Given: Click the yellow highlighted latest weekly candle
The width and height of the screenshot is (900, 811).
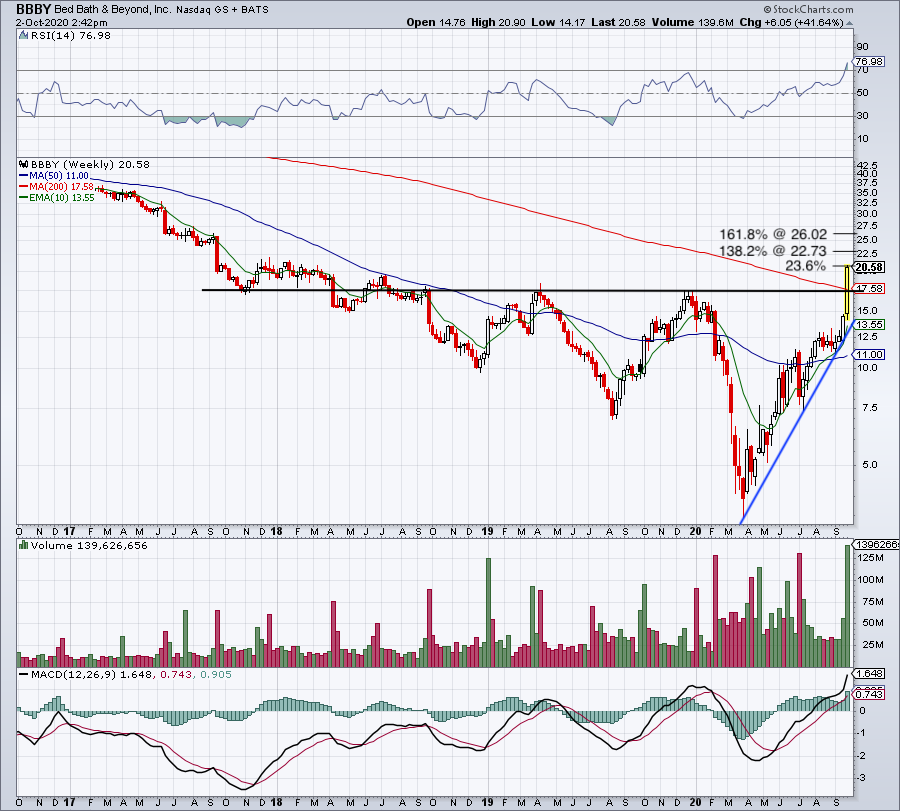Looking at the screenshot, I should [x=847, y=293].
